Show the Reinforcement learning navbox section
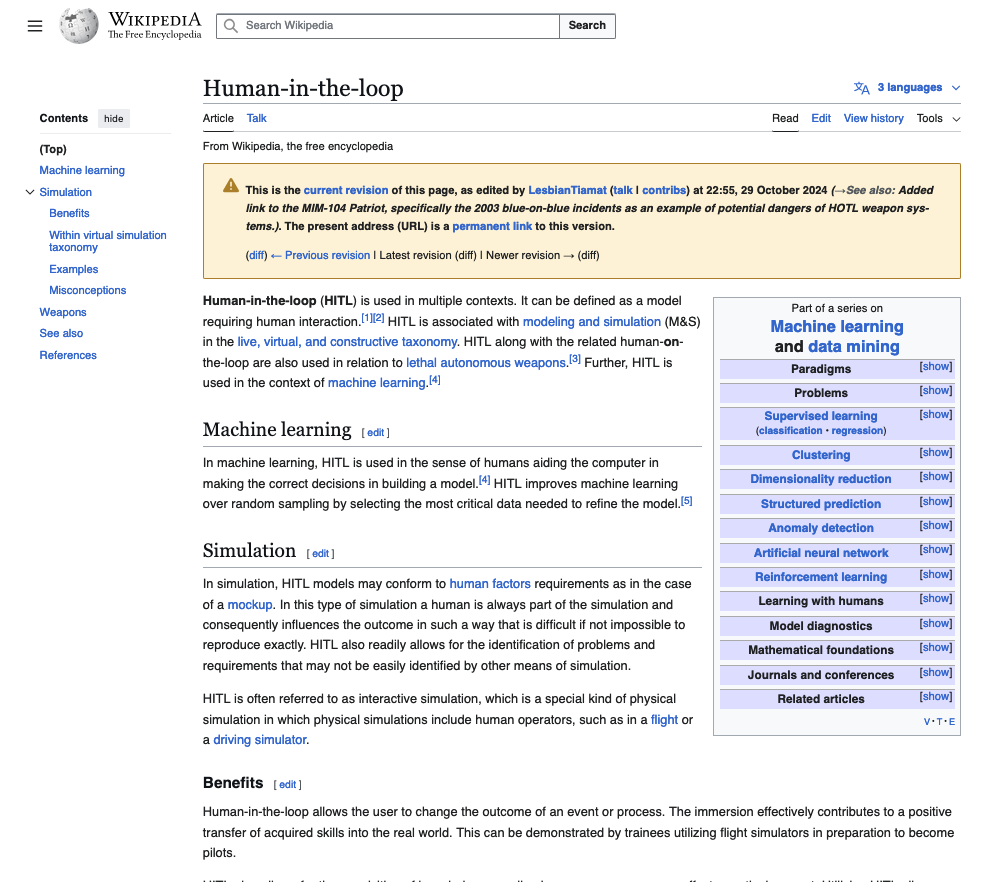The height and width of the screenshot is (882, 985). click(935, 575)
